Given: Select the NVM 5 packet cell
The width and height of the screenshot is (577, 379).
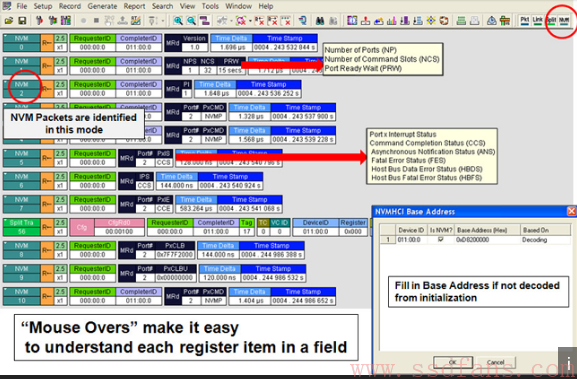Looking at the screenshot, I should coord(21,158).
